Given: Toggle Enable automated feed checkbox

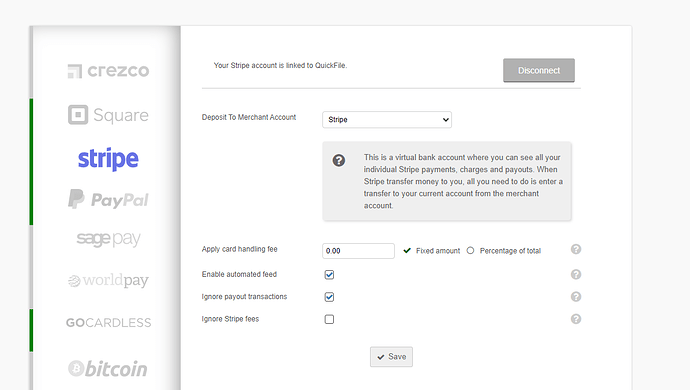Looking at the screenshot, I should [329, 275].
